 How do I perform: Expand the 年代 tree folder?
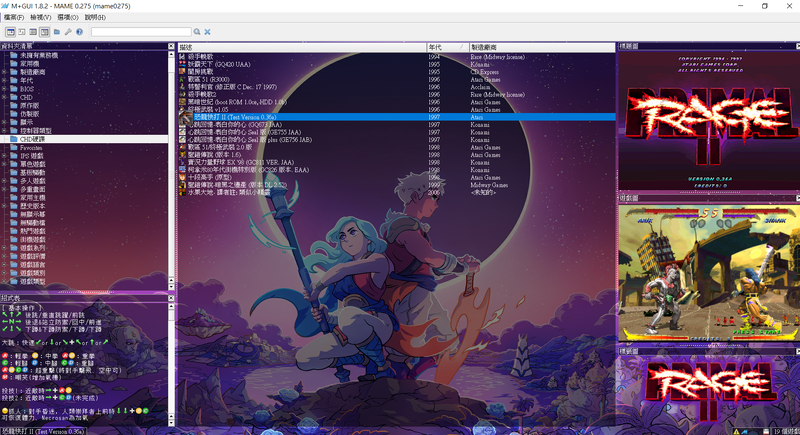[x=5, y=80]
